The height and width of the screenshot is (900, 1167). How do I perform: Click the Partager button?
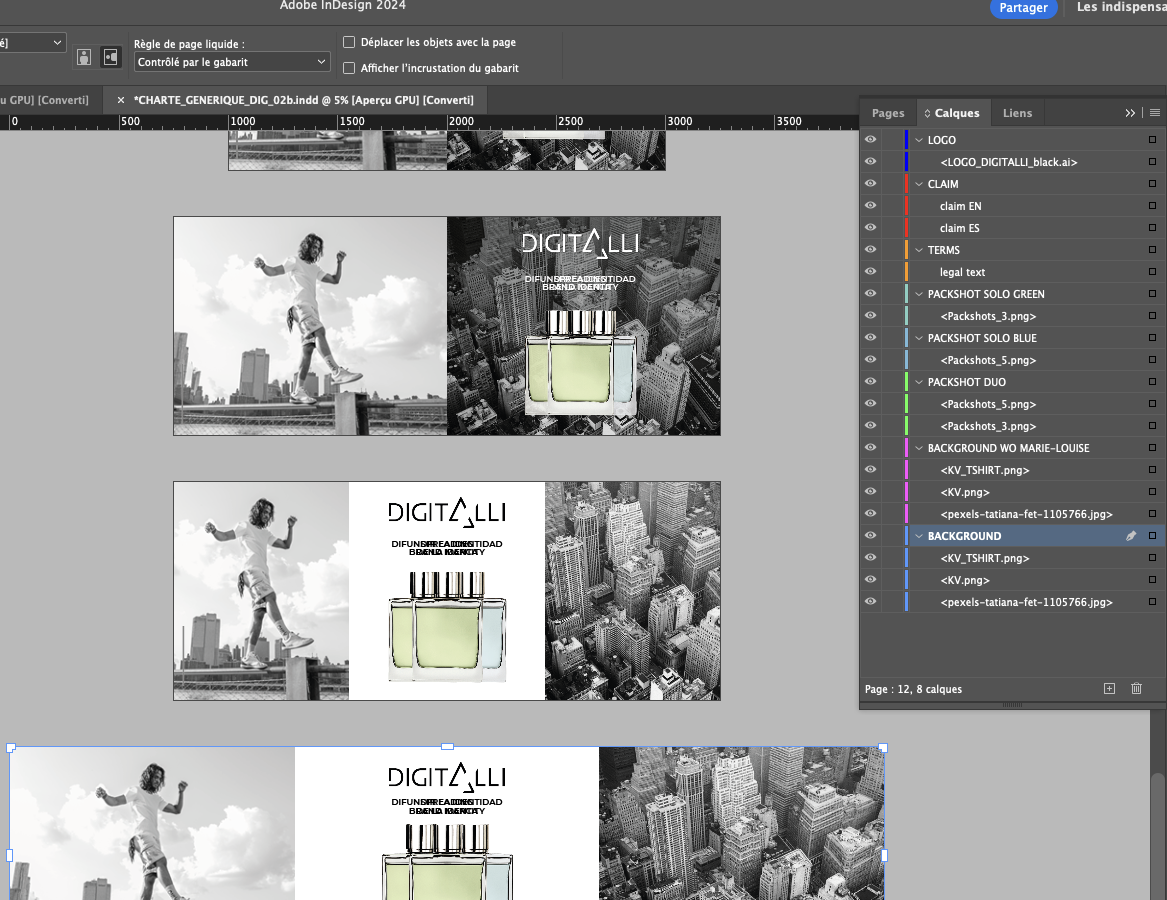(1023, 7)
